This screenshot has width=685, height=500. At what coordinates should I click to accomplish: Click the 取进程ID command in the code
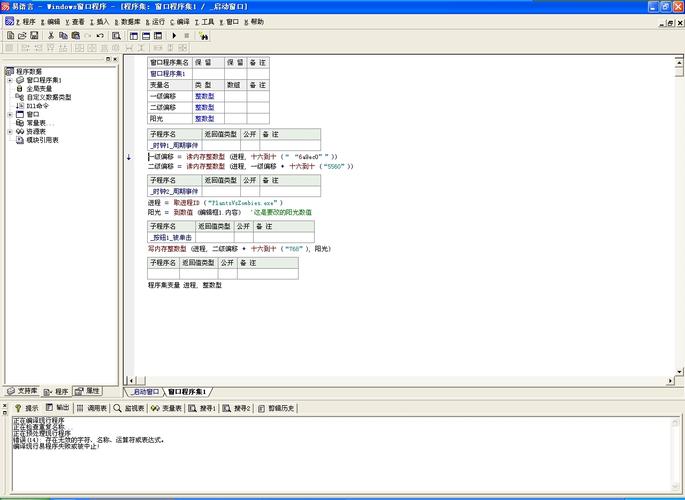(187, 203)
